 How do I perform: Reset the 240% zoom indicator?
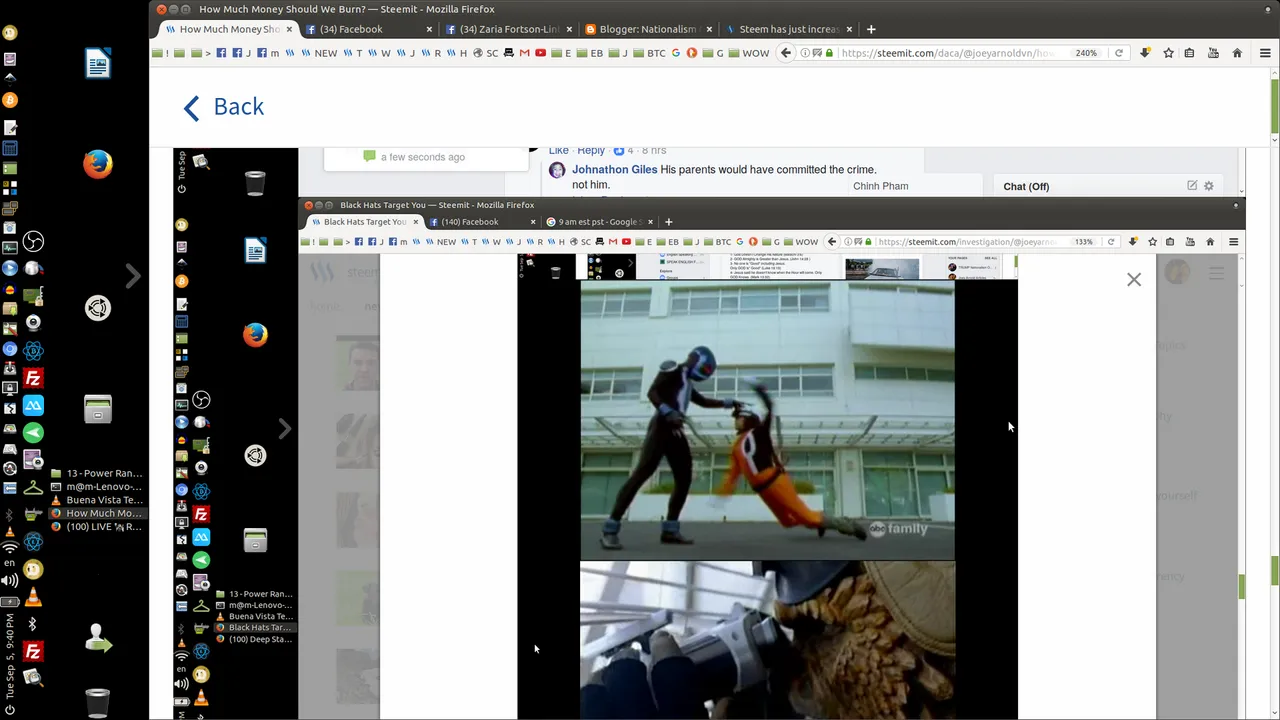[x=1086, y=53]
